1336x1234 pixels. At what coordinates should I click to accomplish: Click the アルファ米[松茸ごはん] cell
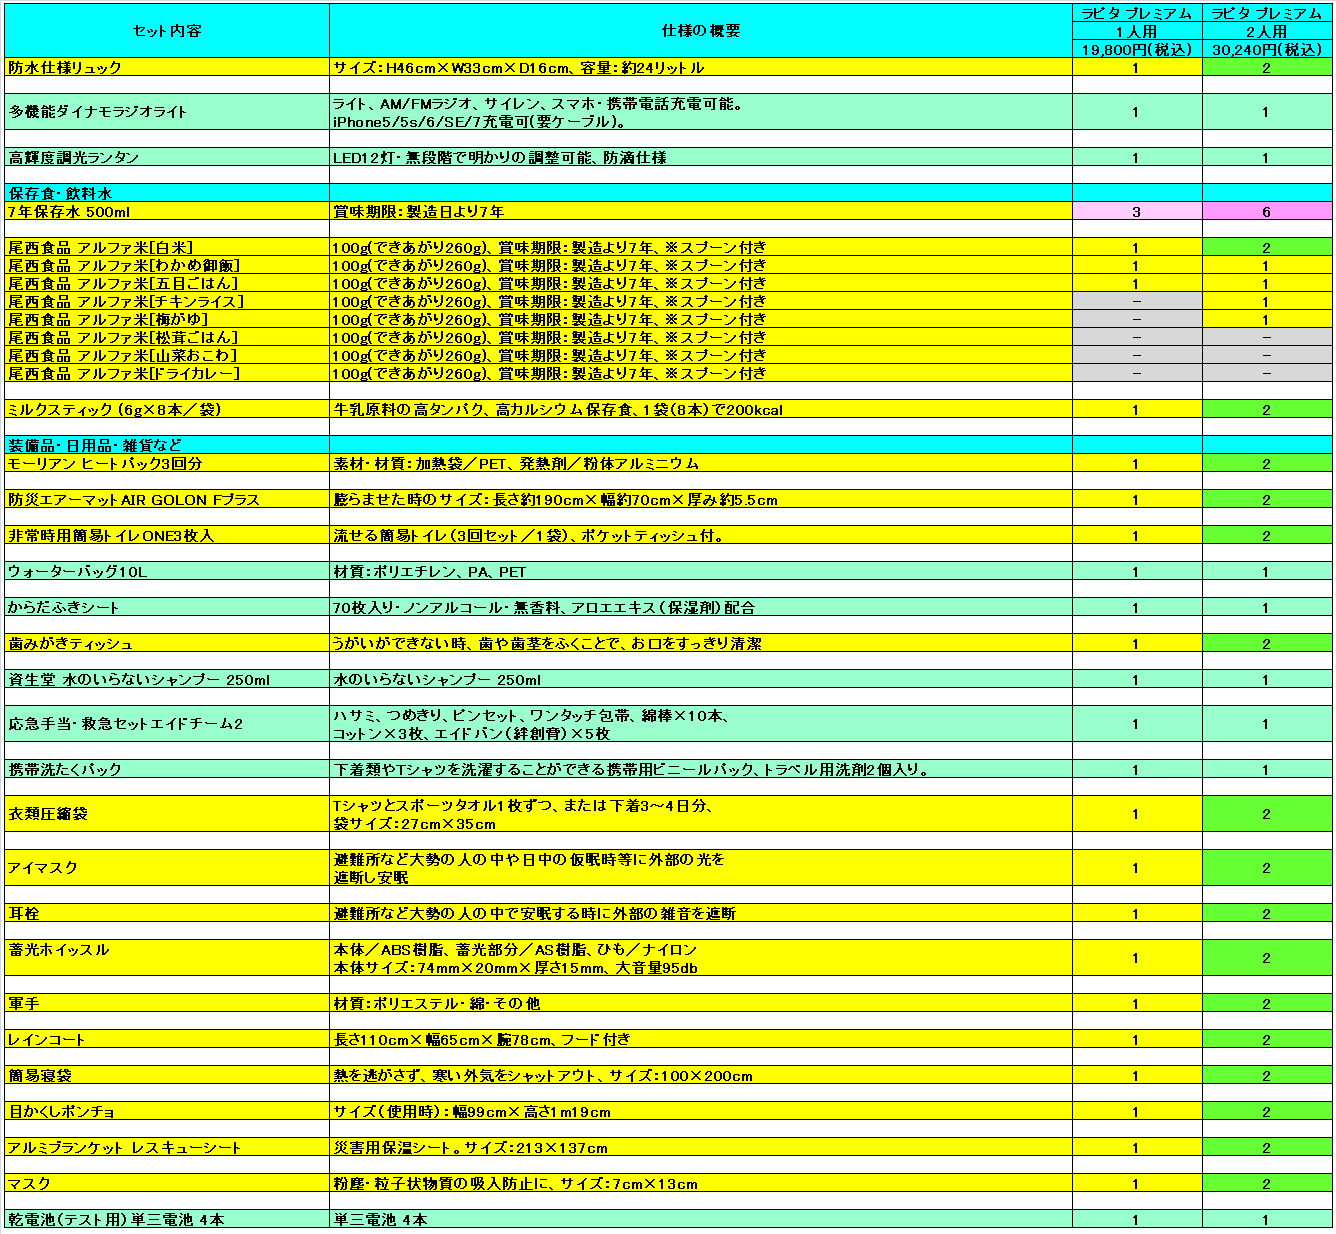[167, 338]
